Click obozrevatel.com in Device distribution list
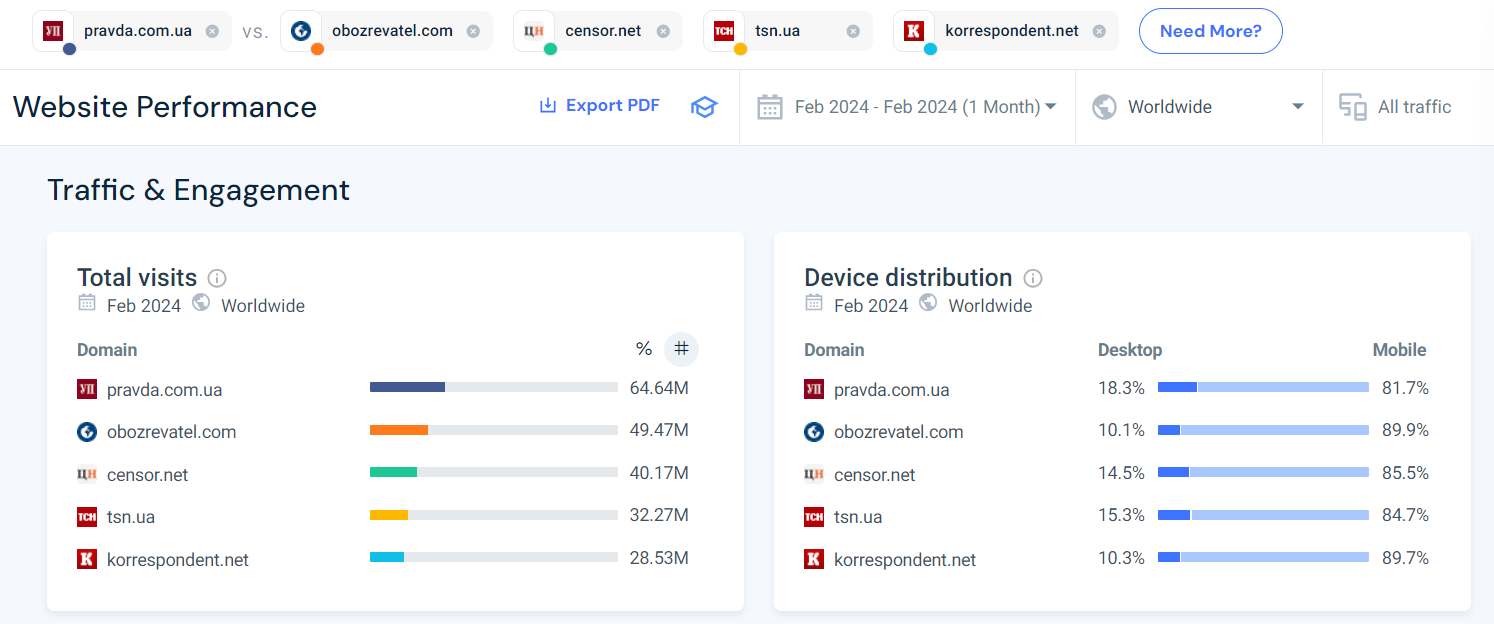The height and width of the screenshot is (624, 1494). tap(898, 432)
